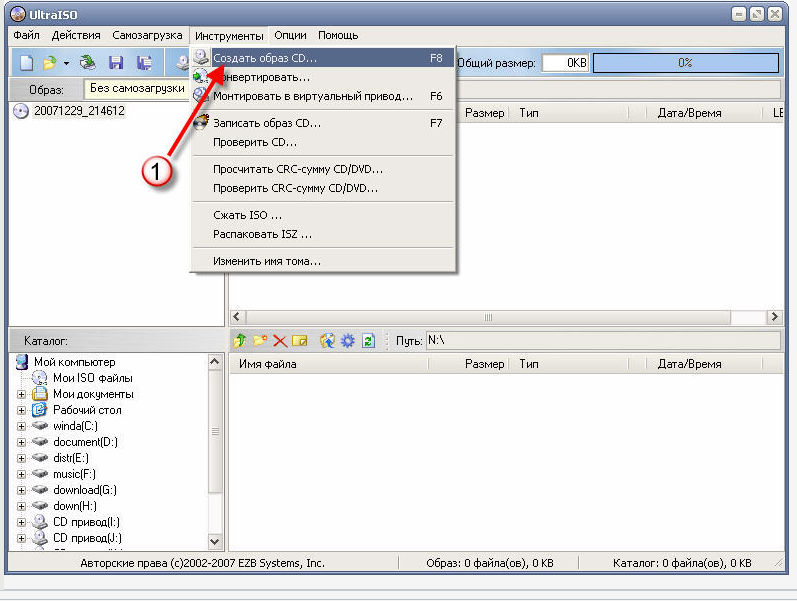Select the 20071229_214612 image tree node

[x=79, y=111]
